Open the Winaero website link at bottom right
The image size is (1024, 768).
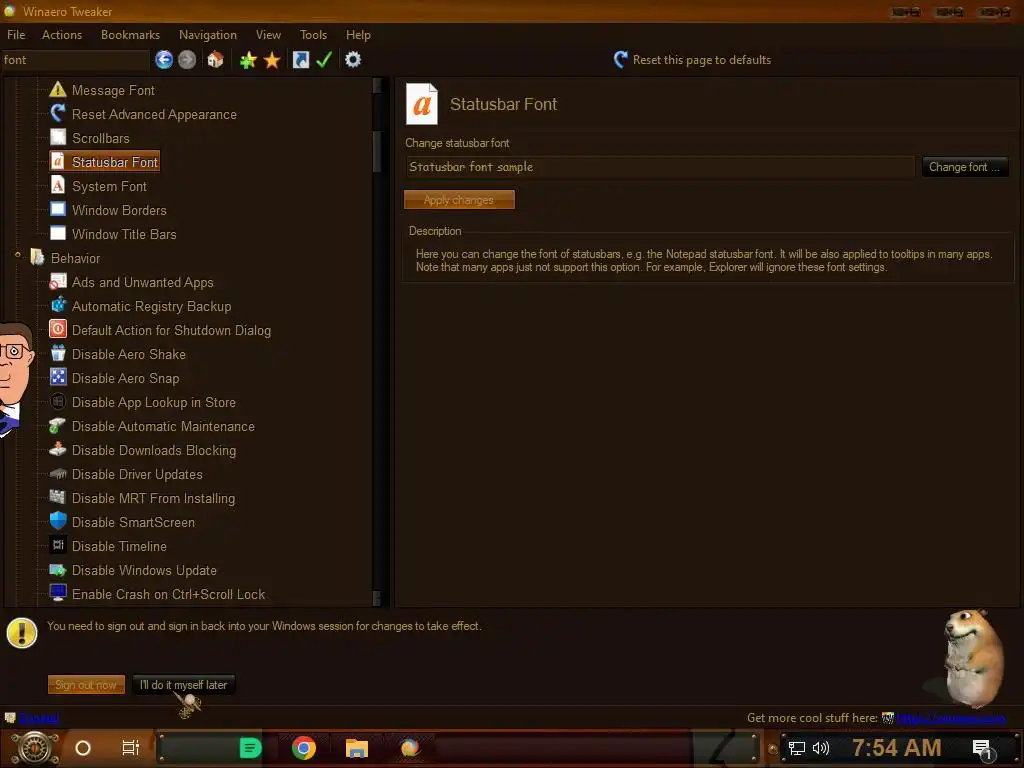(x=951, y=718)
